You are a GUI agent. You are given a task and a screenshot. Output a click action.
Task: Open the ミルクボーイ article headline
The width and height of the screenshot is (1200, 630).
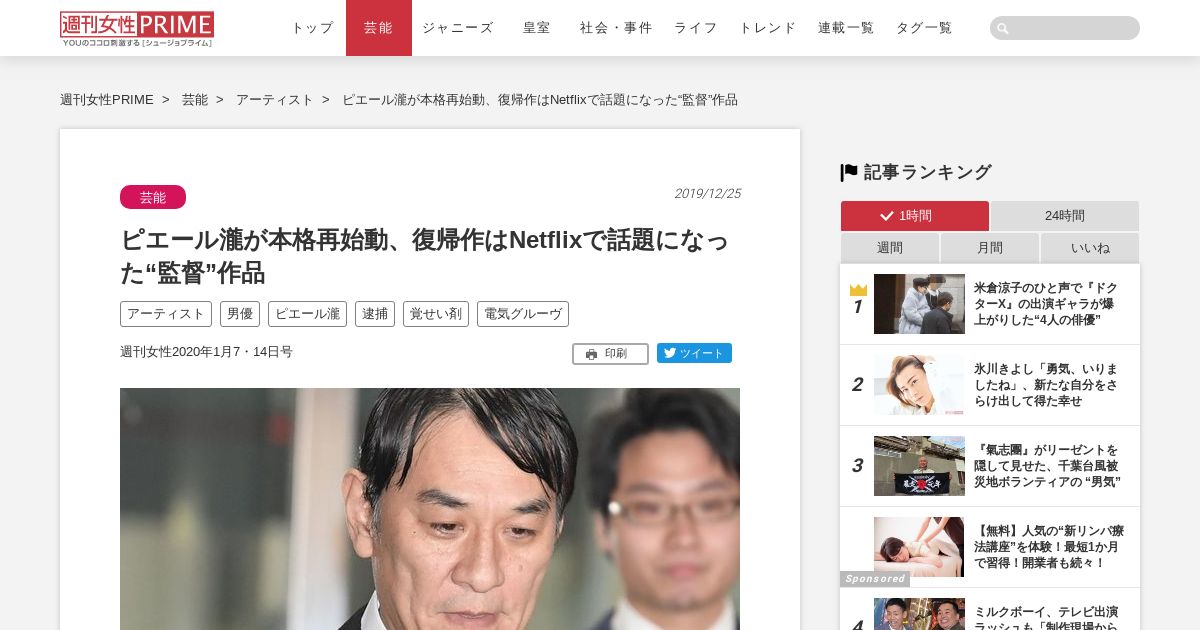tap(1046, 618)
